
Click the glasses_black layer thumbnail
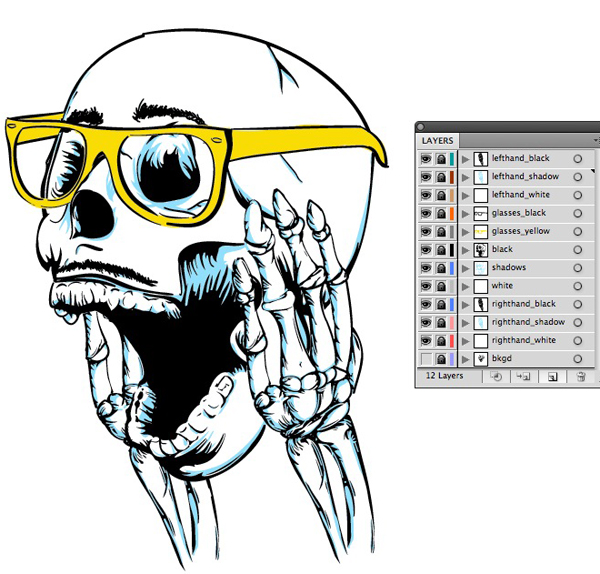click(x=481, y=214)
